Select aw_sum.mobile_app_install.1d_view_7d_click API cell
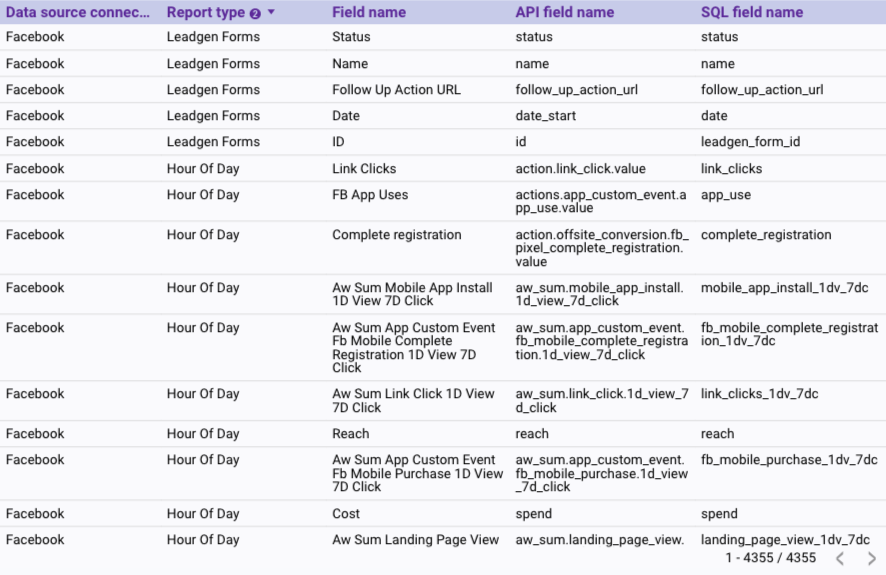The image size is (886, 575). tap(599, 294)
